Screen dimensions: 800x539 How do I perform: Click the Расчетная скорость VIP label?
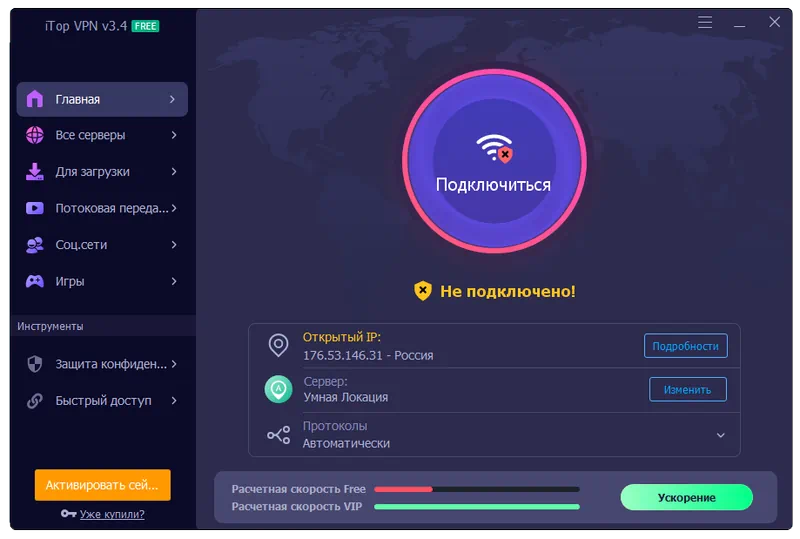(296, 506)
